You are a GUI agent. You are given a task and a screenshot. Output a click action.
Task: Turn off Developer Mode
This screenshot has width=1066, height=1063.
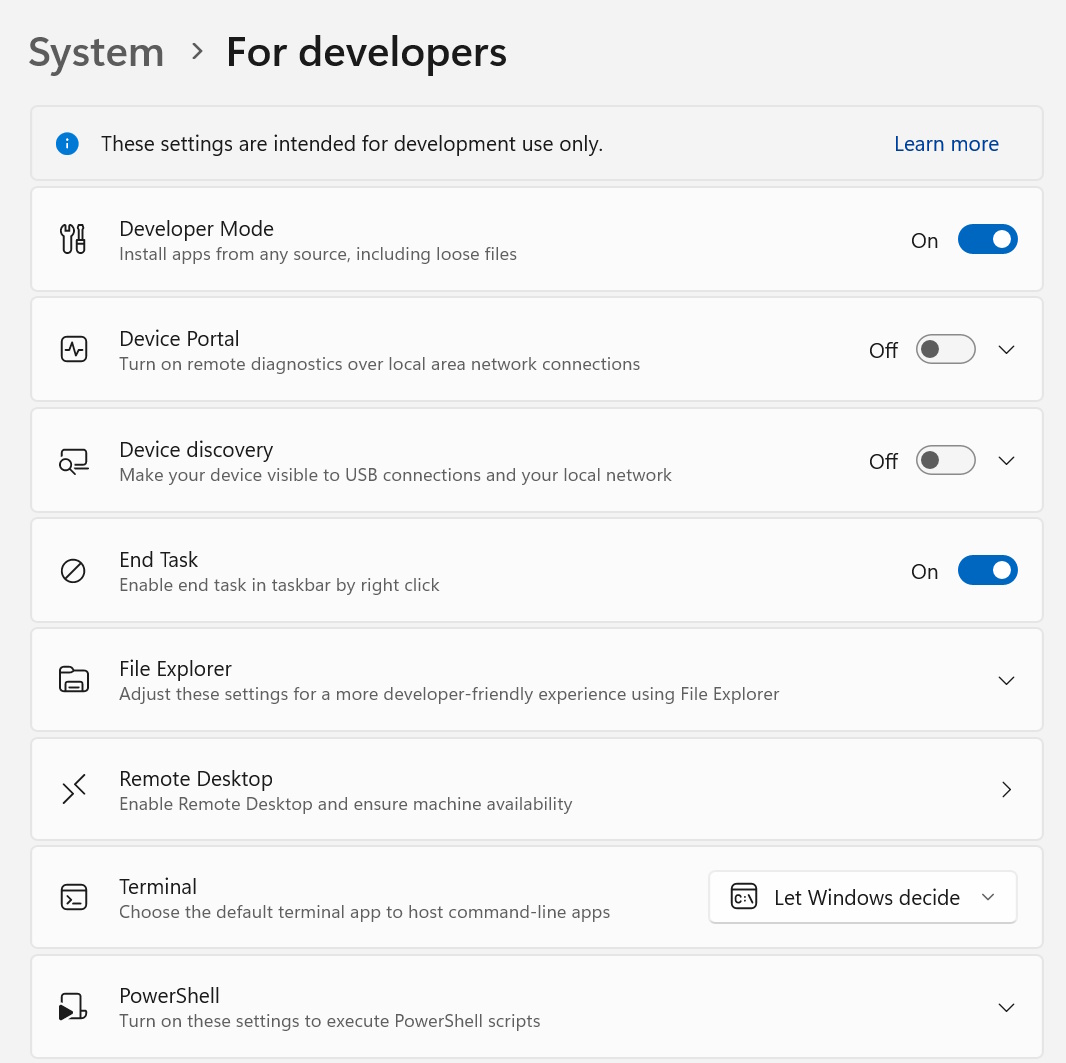coord(988,239)
